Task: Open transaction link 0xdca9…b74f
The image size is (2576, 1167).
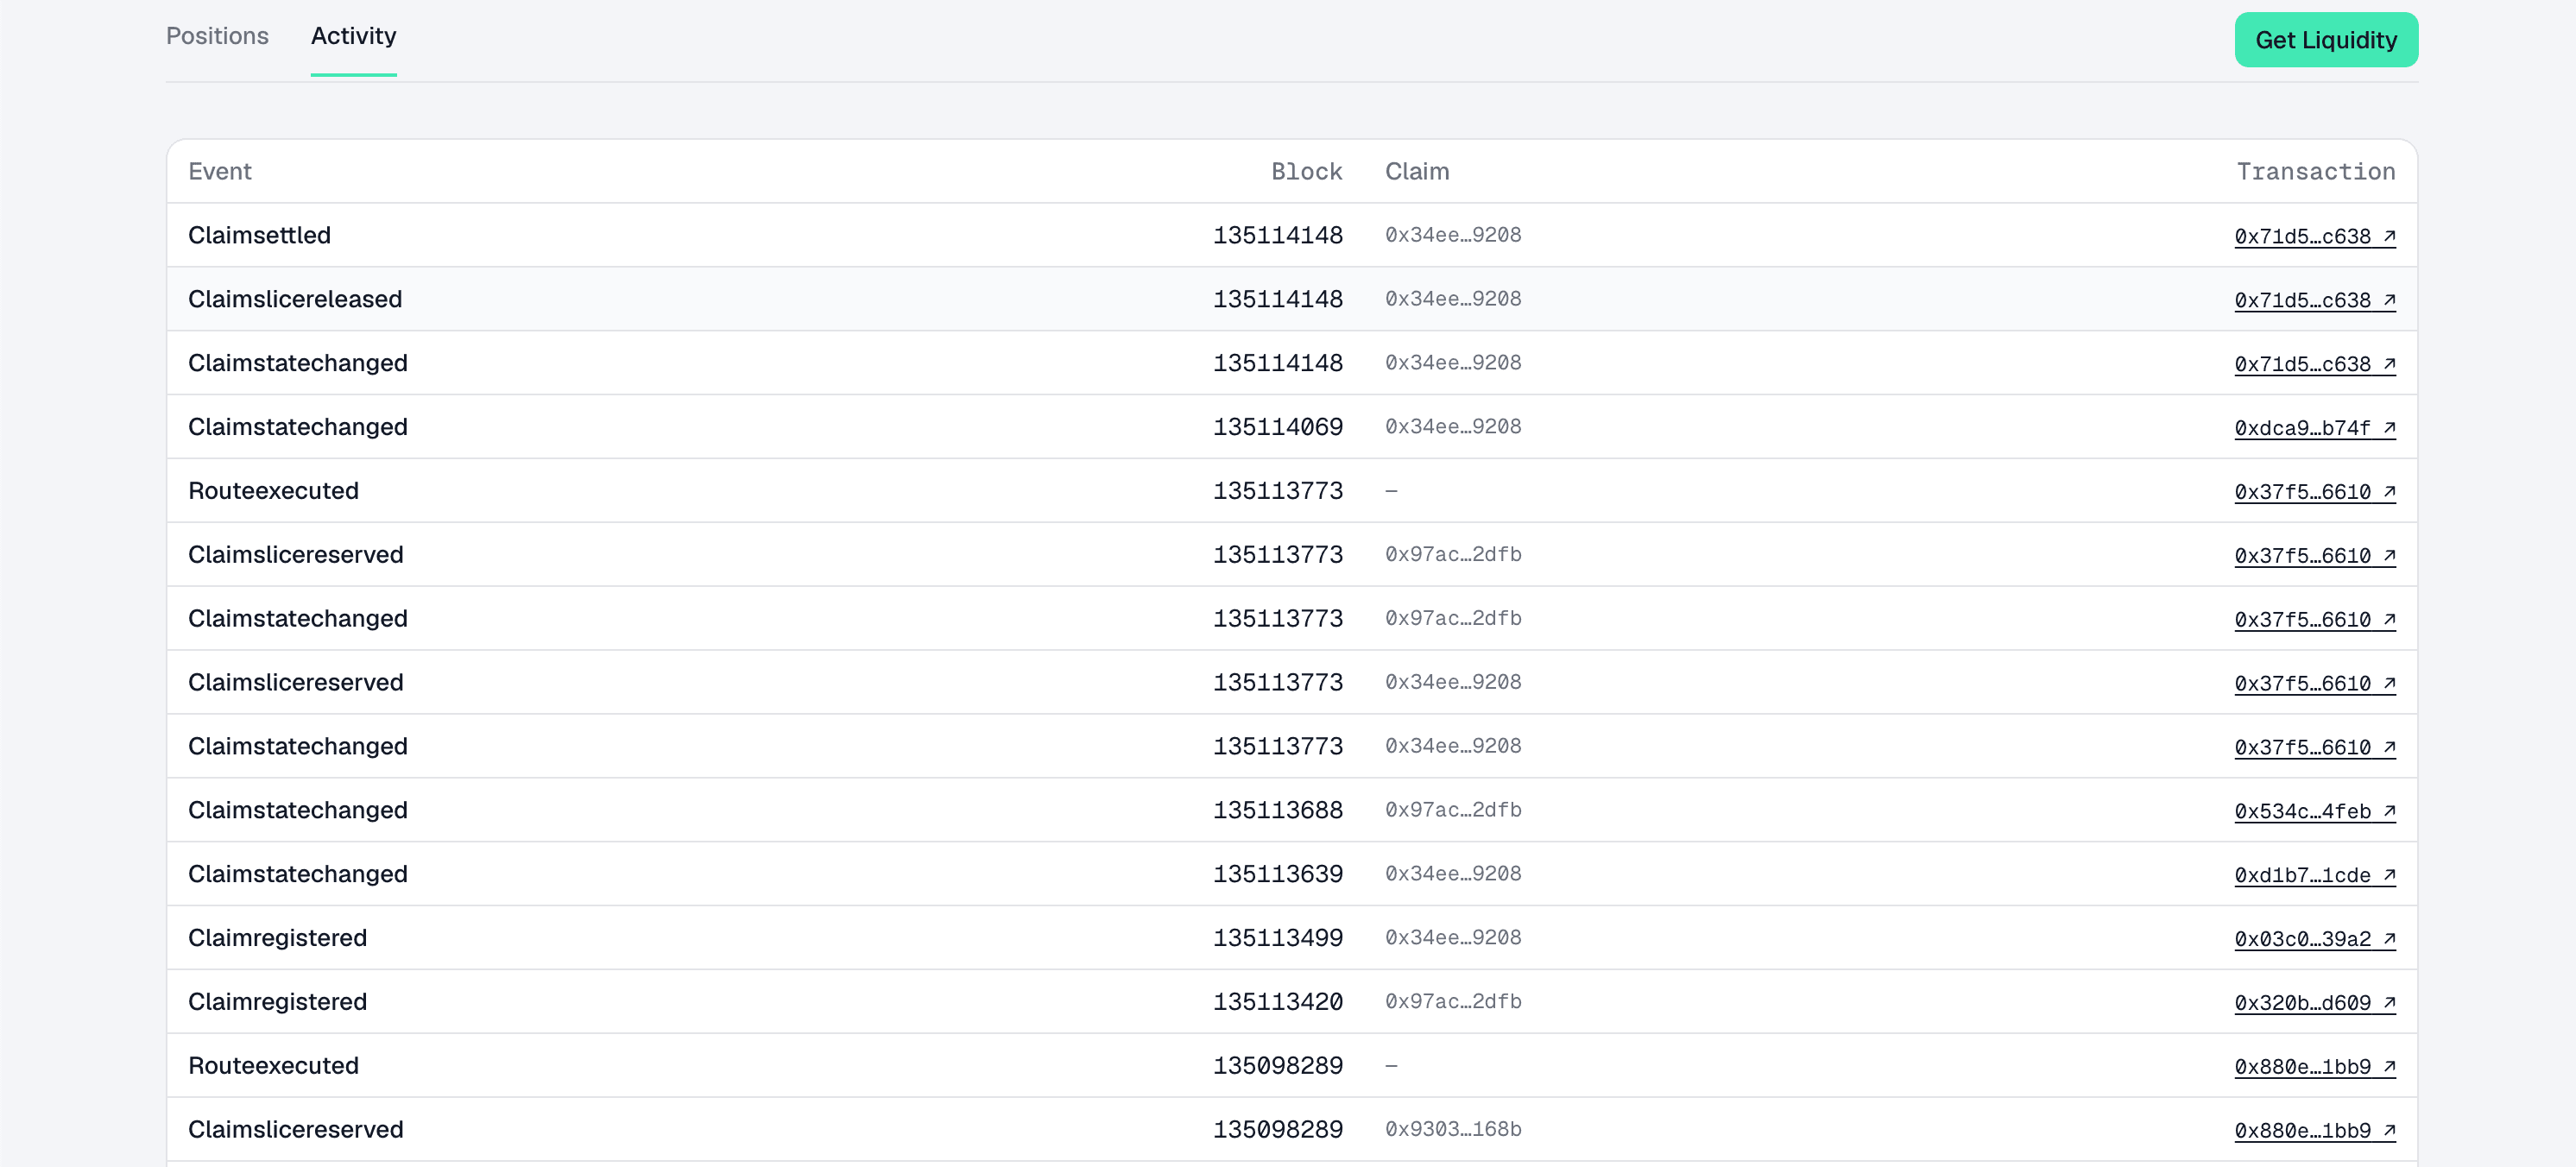Action: click(x=2315, y=428)
